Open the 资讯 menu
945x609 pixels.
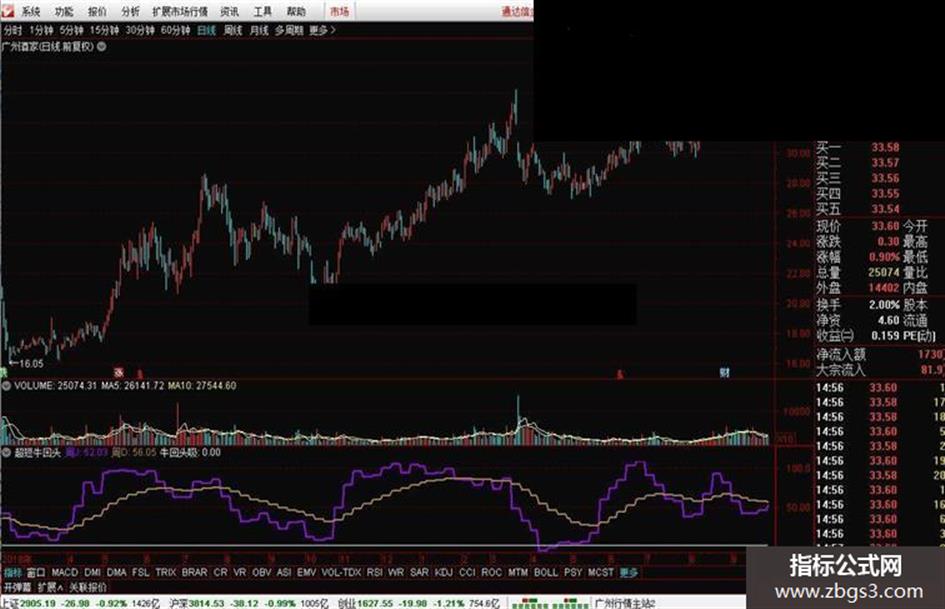(230, 11)
